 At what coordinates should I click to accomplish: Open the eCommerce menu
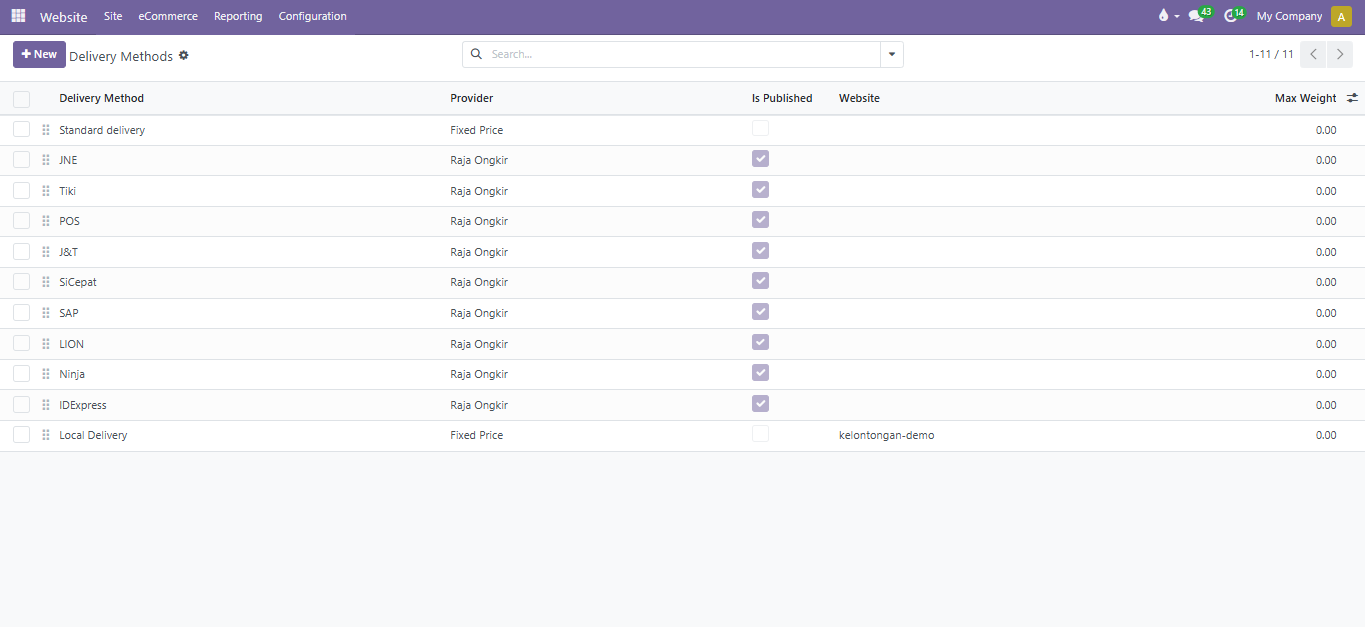click(168, 16)
